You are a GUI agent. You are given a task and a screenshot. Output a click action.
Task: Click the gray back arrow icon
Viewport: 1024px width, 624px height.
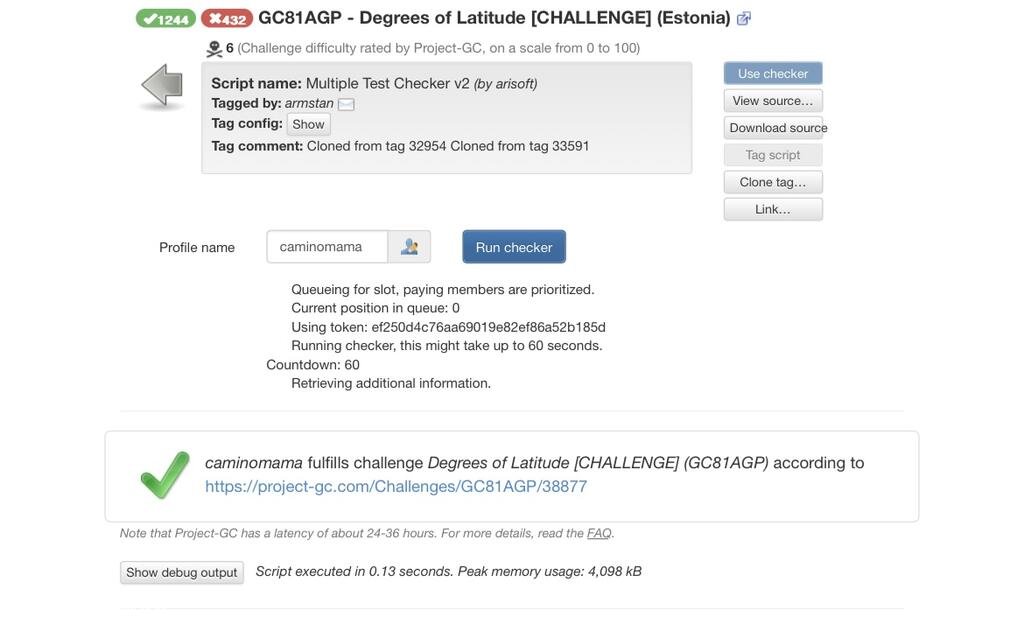click(162, 85)
